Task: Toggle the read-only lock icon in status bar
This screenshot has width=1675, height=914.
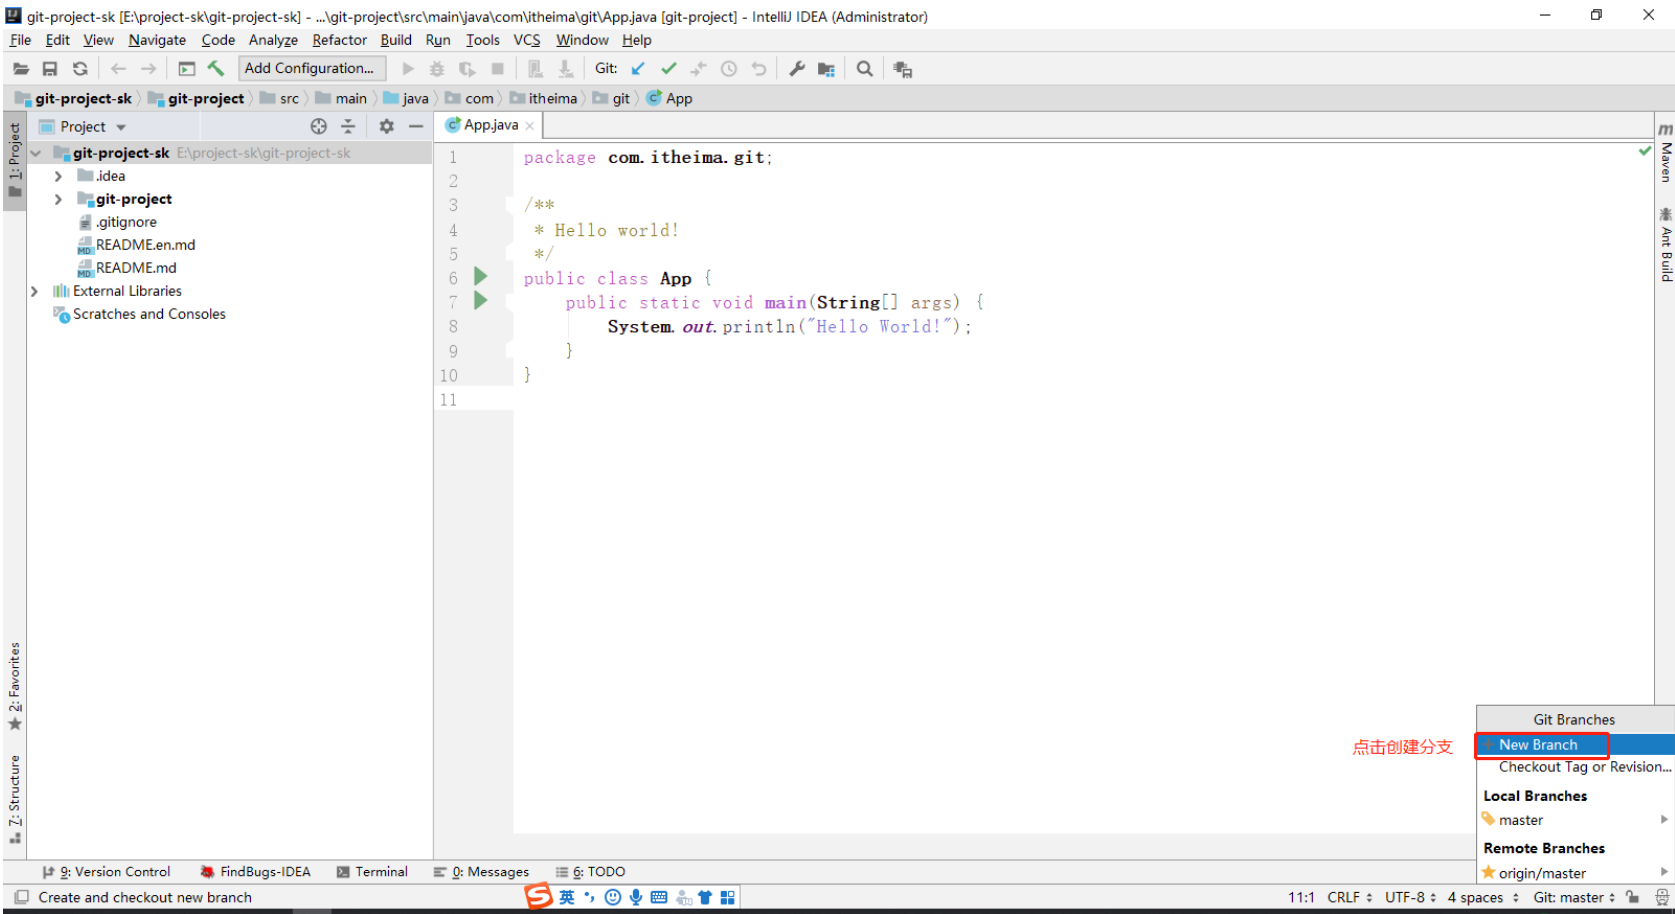Action: pos(1633,897)
